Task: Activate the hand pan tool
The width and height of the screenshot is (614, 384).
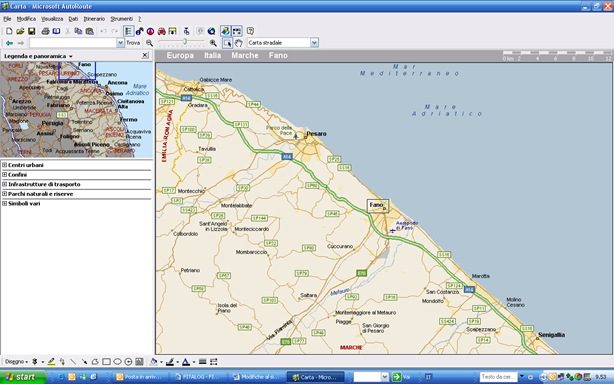Action: pyautogui.click(x=238, y=43)
